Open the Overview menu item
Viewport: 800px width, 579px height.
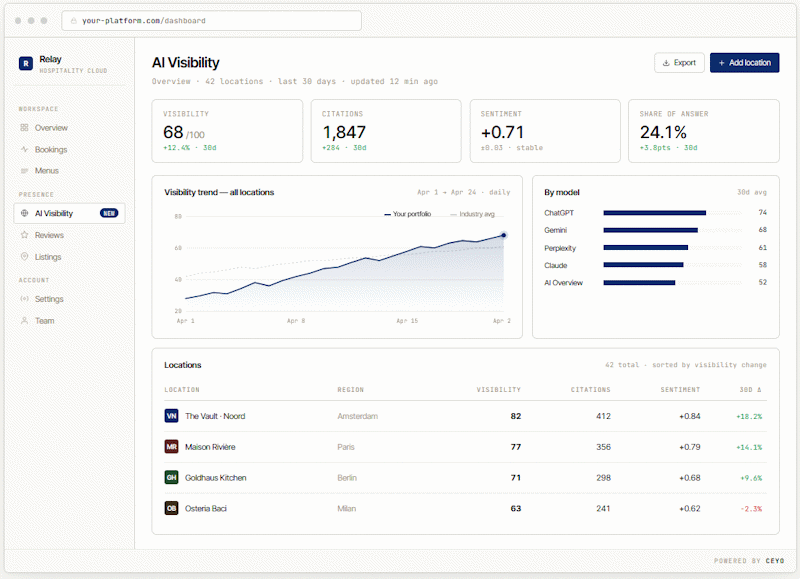click(x=69, y=128)
